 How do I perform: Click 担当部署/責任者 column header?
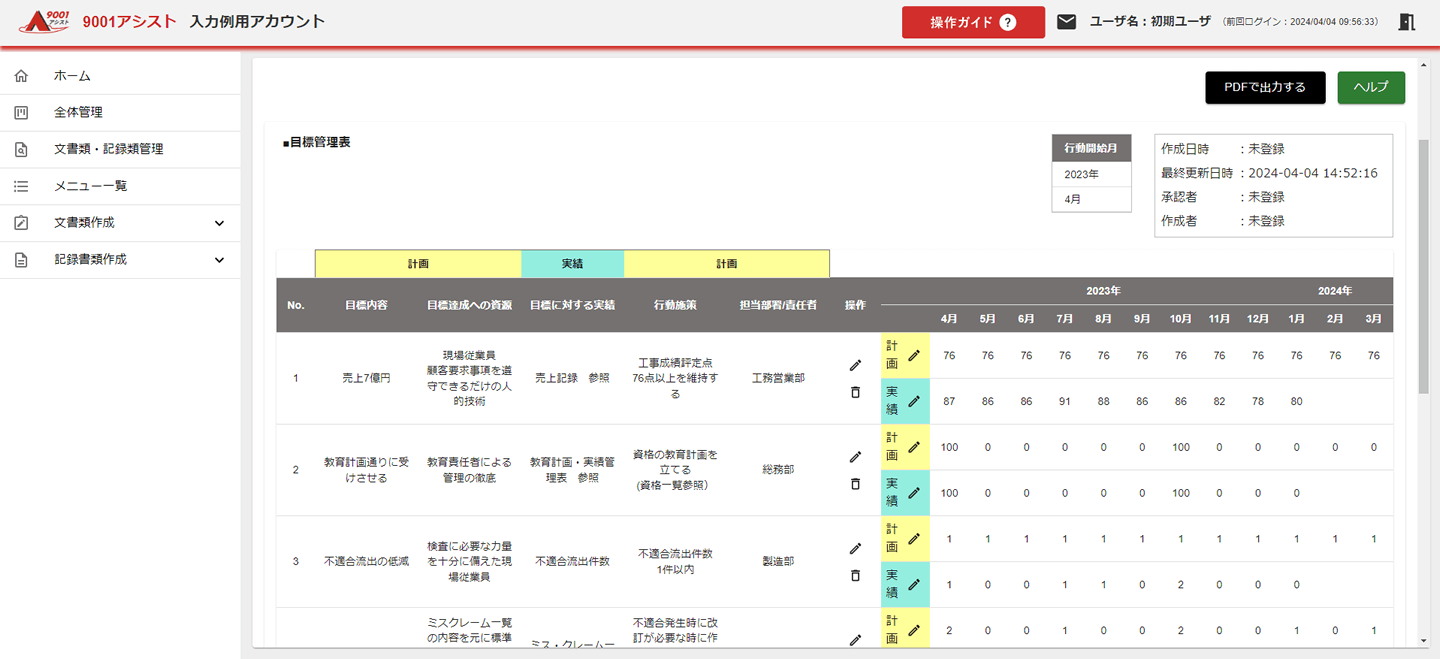coord(778,305)
